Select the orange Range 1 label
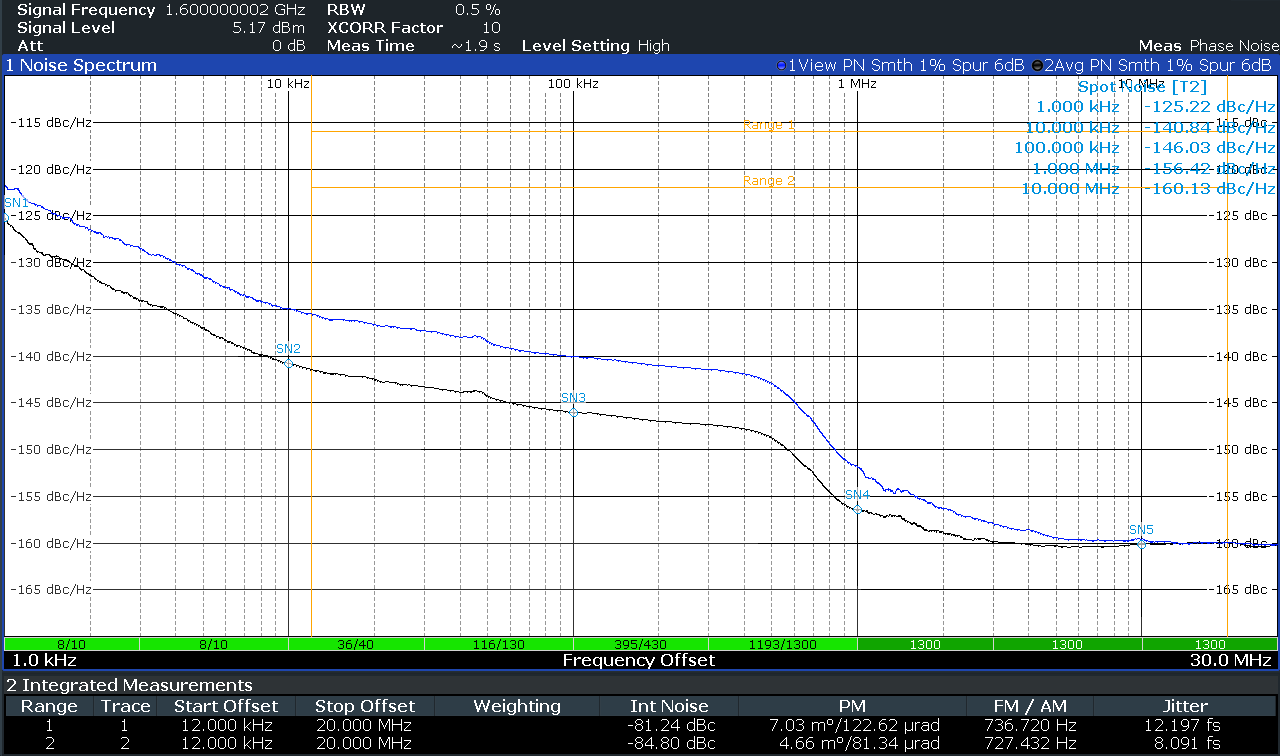The height and width of the screenshot is (756, 1280). (x=769, y=125)
